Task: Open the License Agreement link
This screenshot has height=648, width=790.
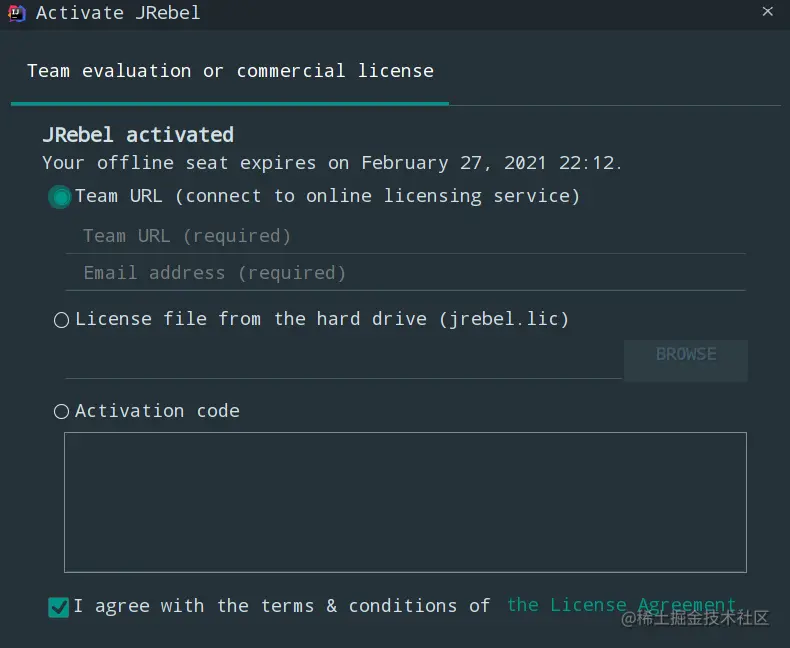Action: 621,605
